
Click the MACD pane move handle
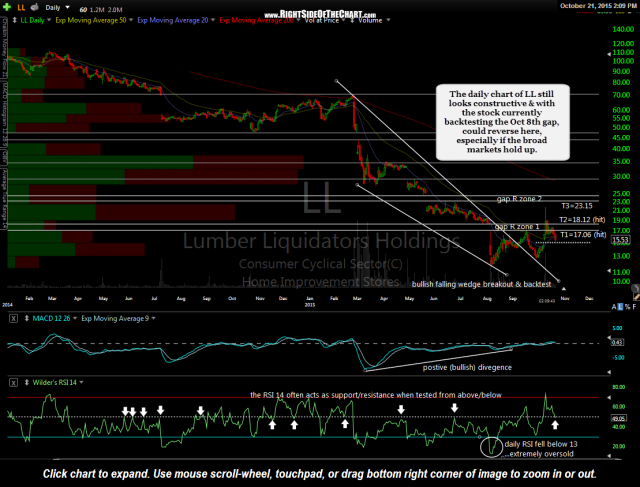click(x=27, y=318)
